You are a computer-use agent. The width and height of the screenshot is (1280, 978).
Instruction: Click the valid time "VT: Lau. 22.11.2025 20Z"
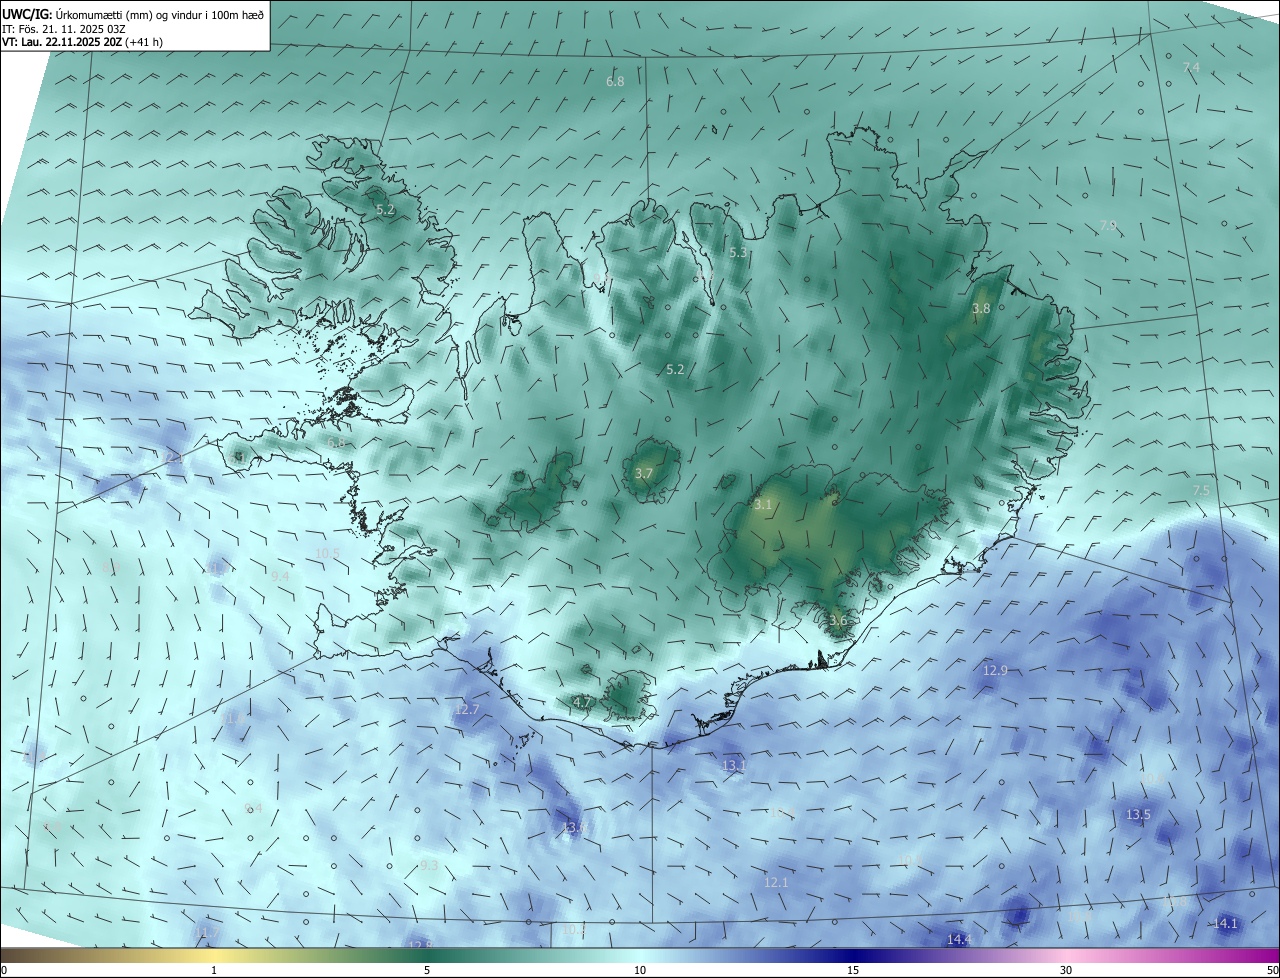pyautogui.click(x=62, y=42)
